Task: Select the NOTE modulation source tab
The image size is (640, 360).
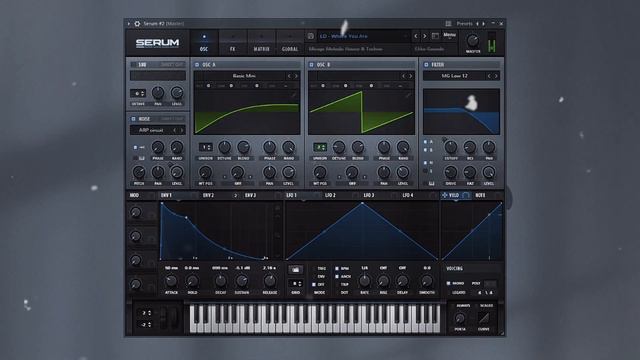Action: point(480,196)
